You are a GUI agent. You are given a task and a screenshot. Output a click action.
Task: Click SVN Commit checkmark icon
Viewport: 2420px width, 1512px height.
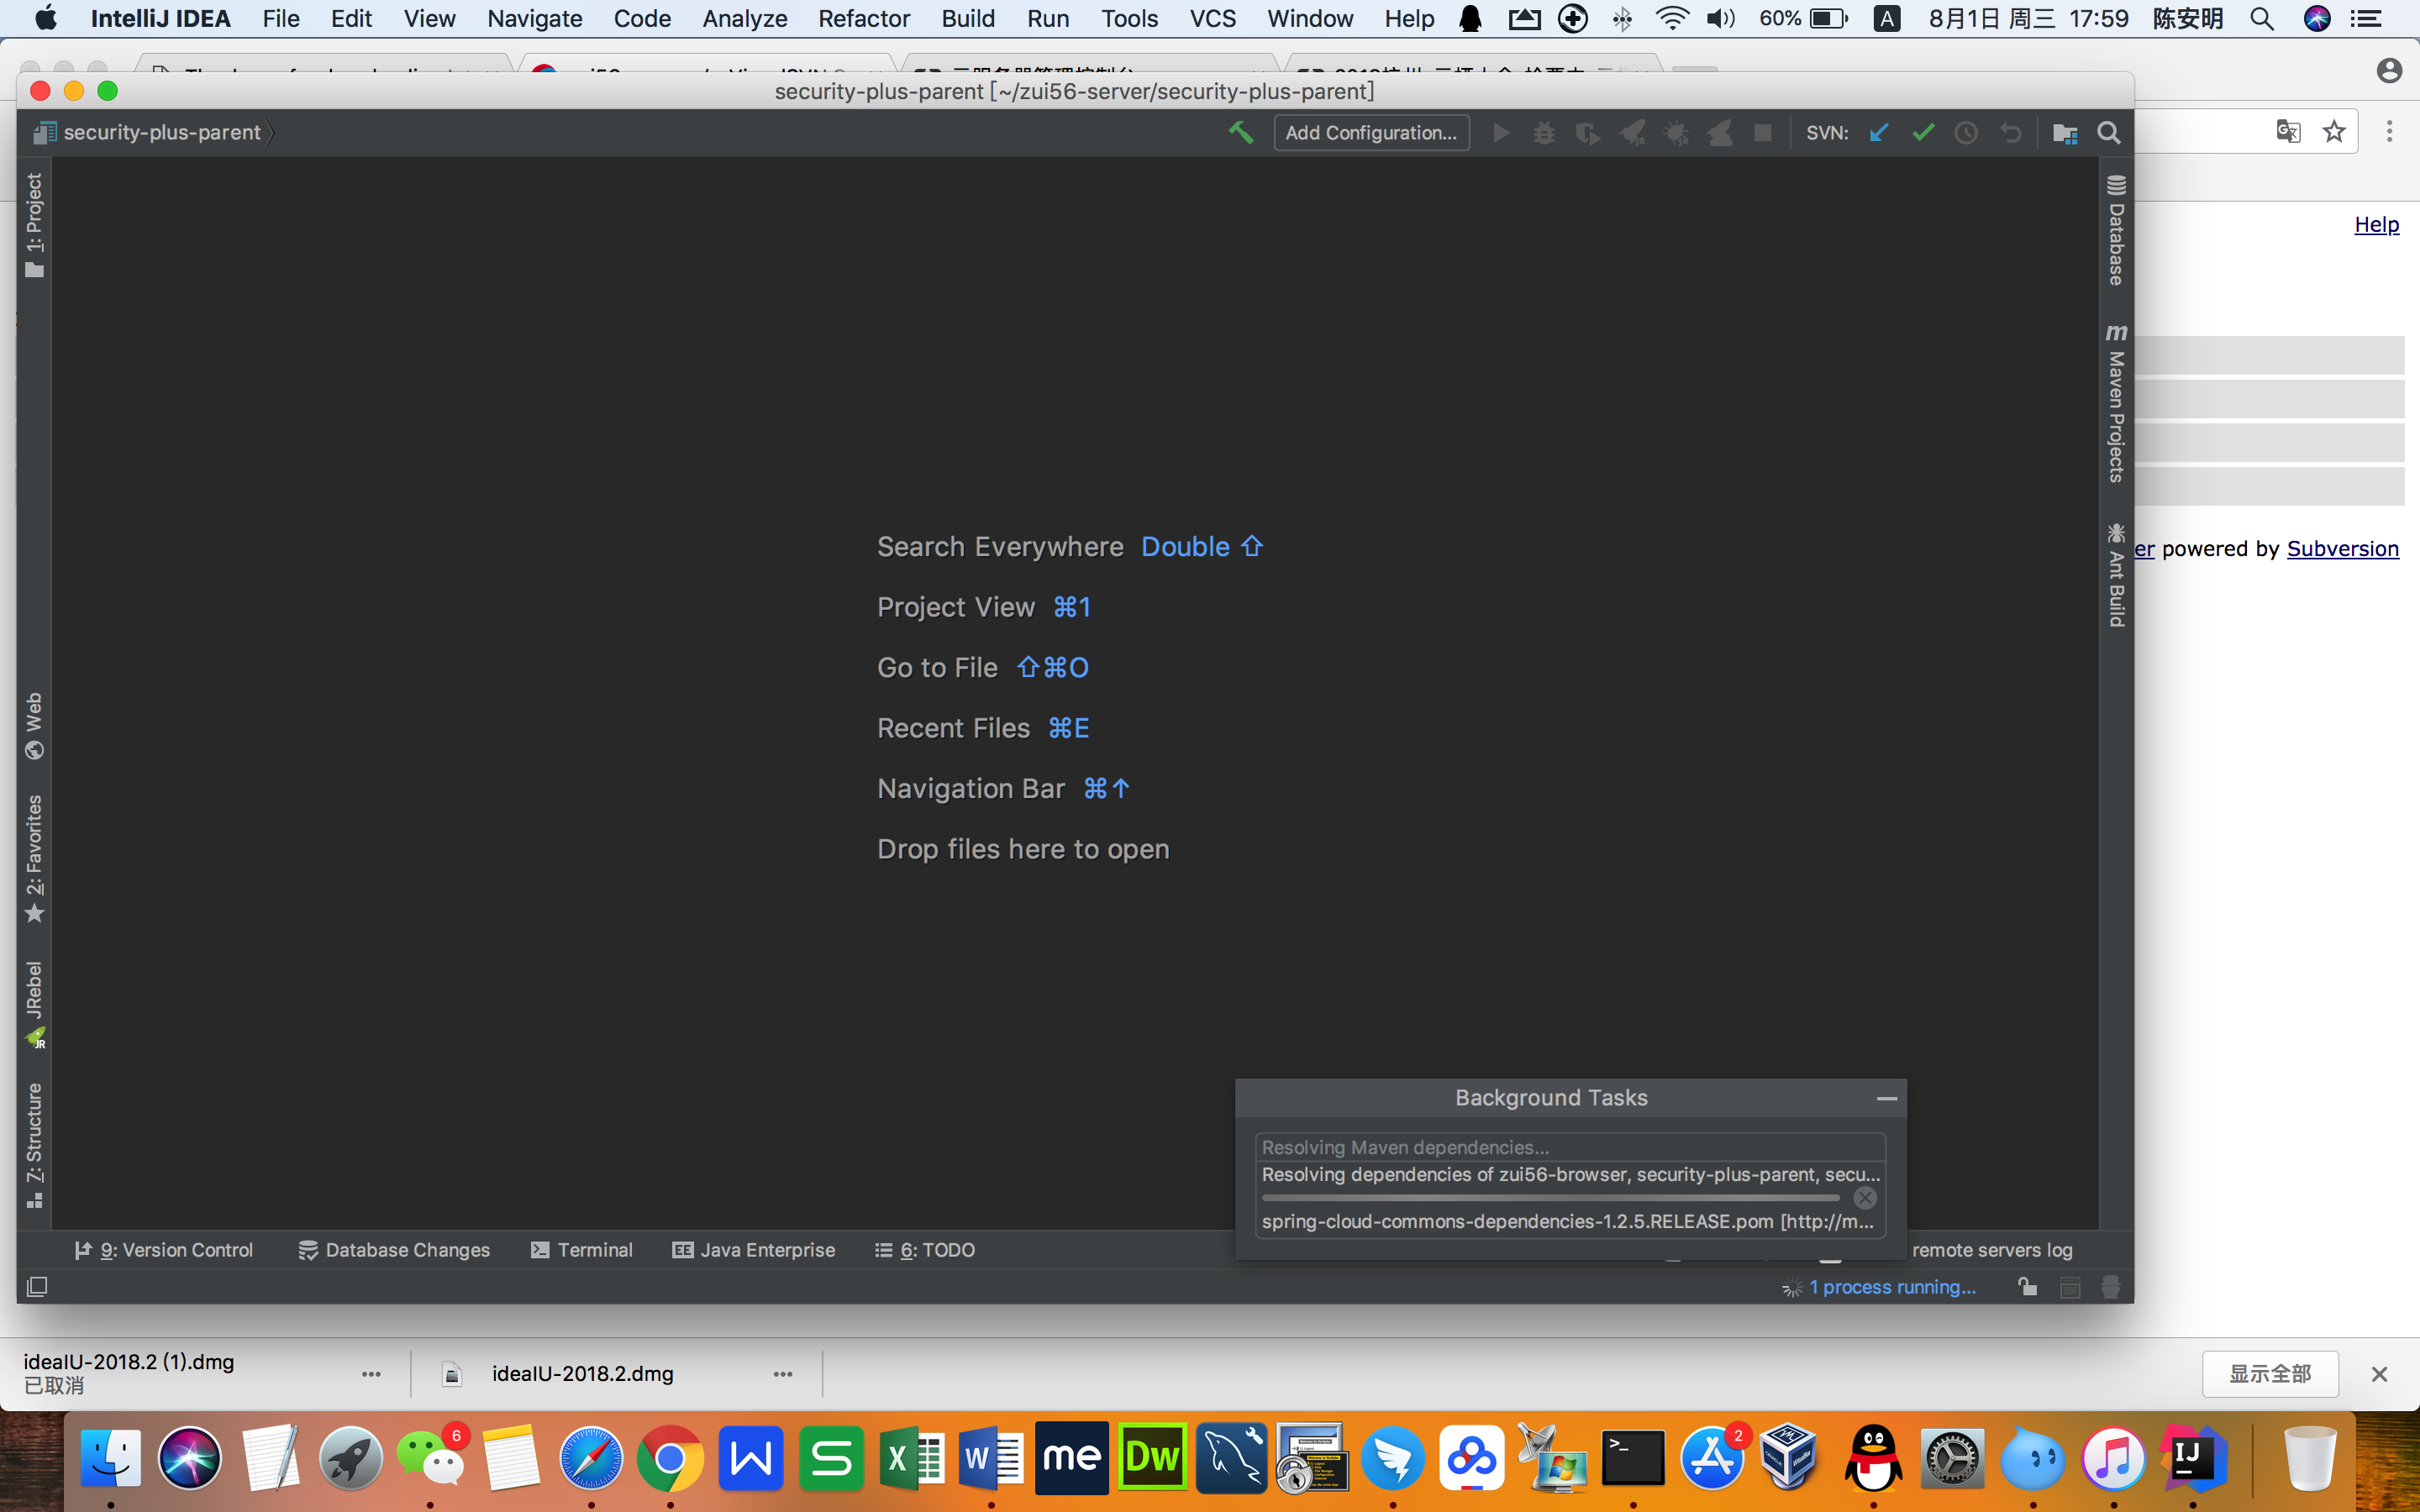pos(1922,133)
